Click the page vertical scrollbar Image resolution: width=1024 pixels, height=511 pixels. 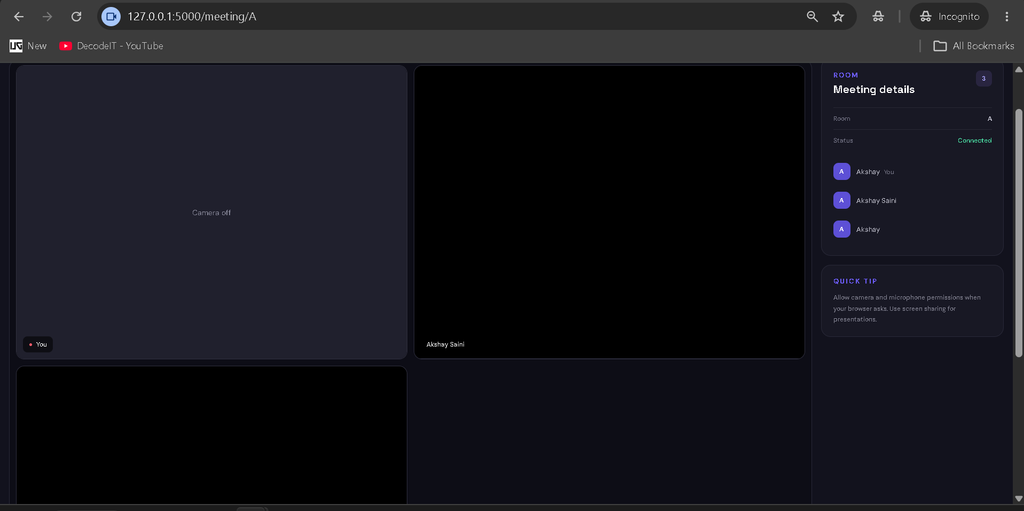(1018, 232)
